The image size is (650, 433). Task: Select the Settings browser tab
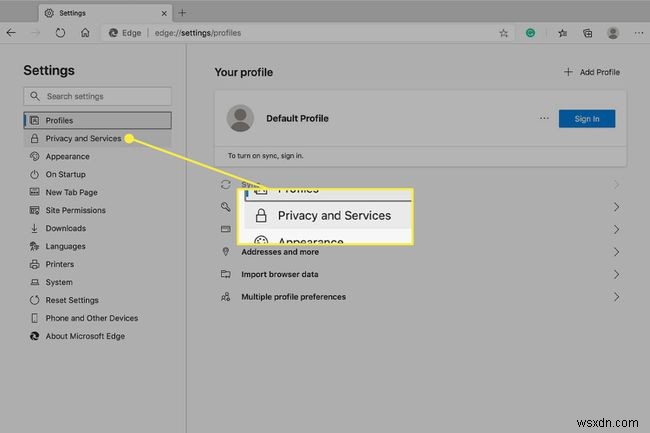[105, 13]
